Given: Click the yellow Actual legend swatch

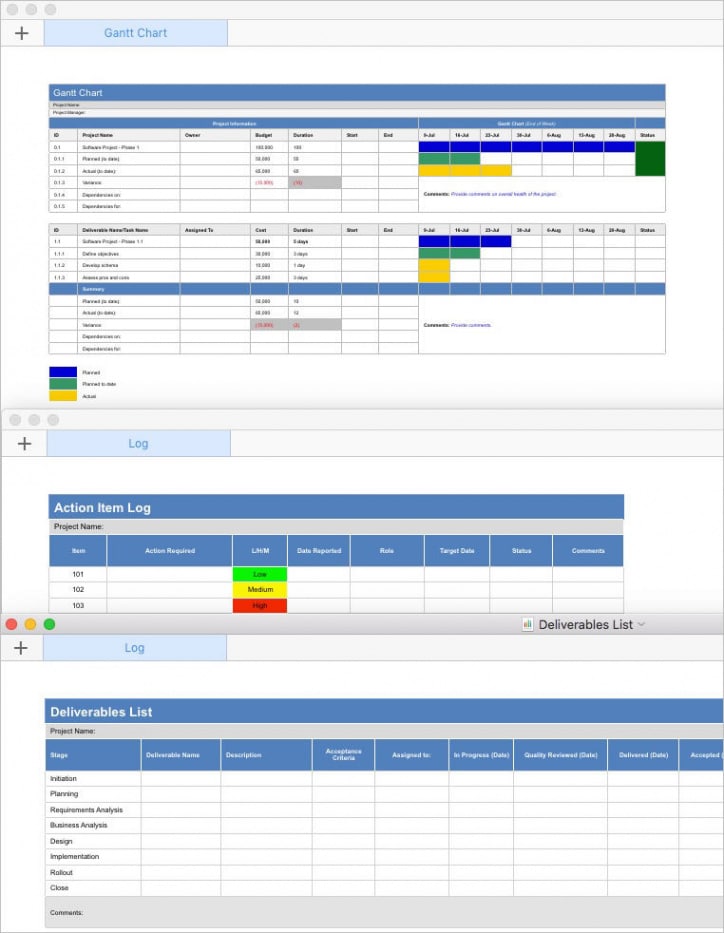Looking at the screenshot, I should [63, 396].
